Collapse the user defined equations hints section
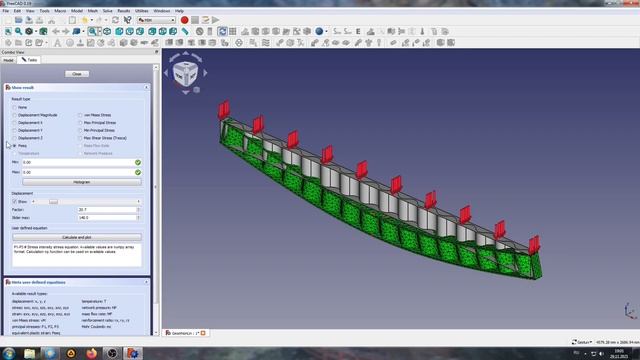Screen dimensions: 640x360 (146, 282)
